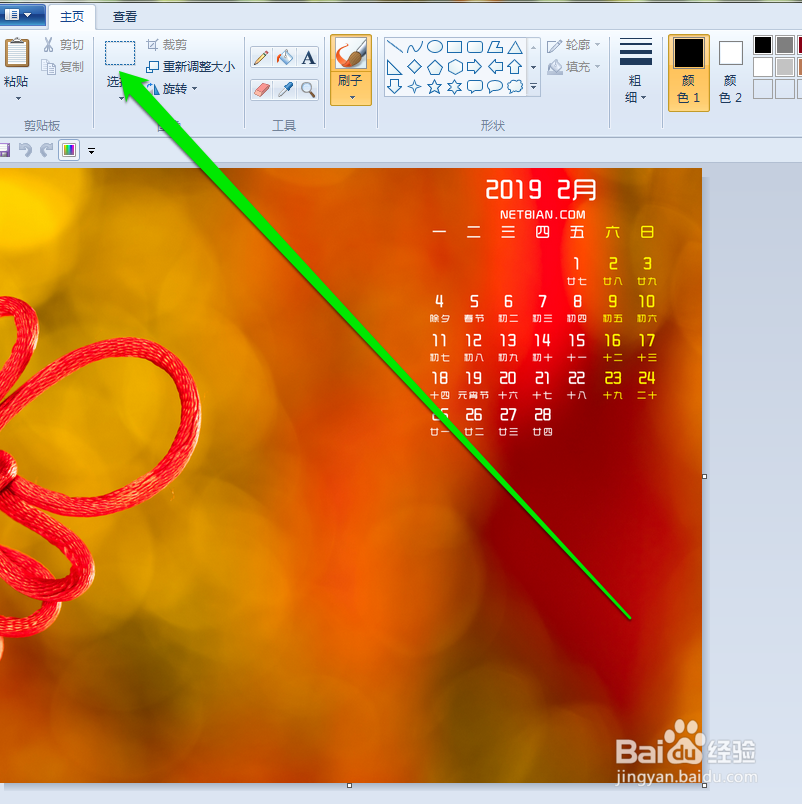The image size is (802, 804).
Task: Choose the Hexagon shape
Action: tap(455, 67)
